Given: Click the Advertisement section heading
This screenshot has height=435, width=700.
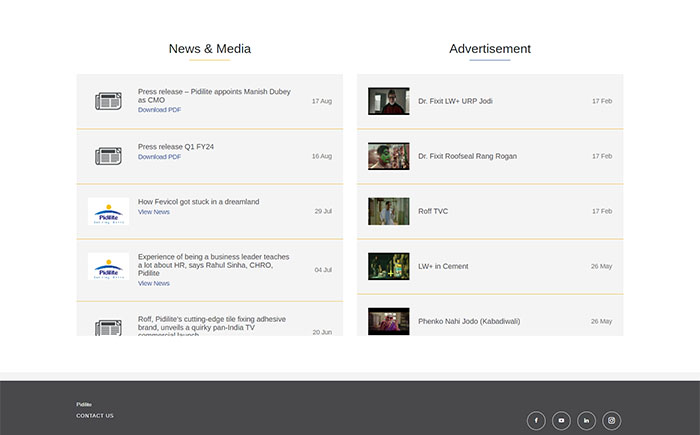Looking at the screenshot, I should point(490,49).
